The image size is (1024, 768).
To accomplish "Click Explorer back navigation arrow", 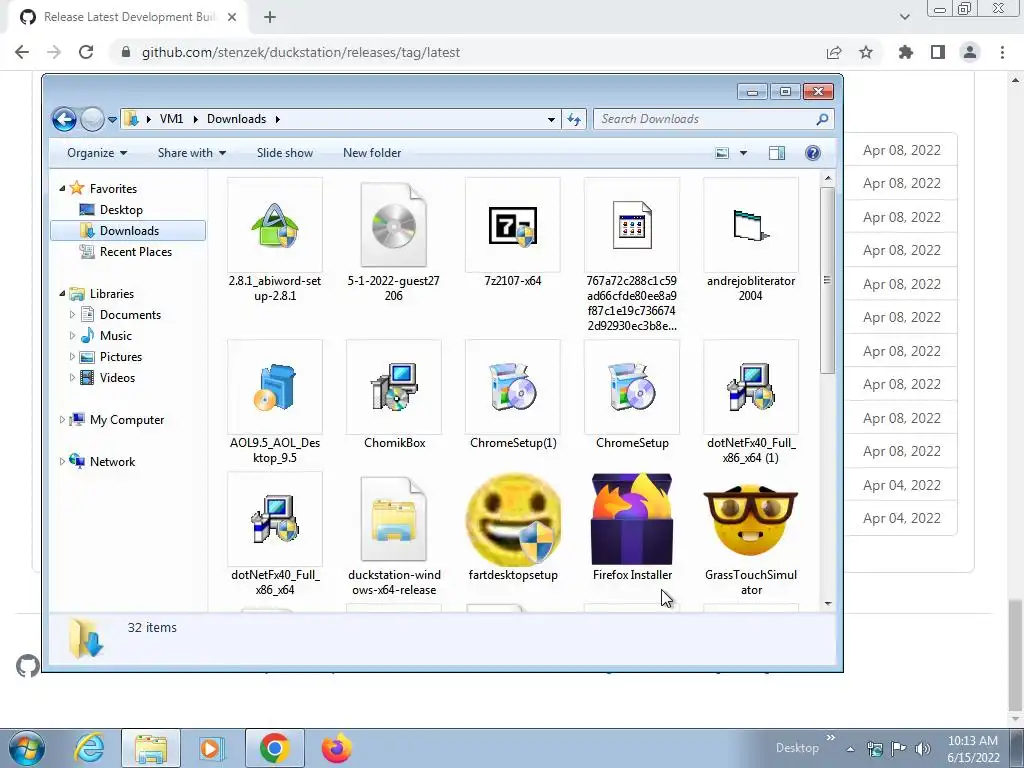I will tap(64, 119).
